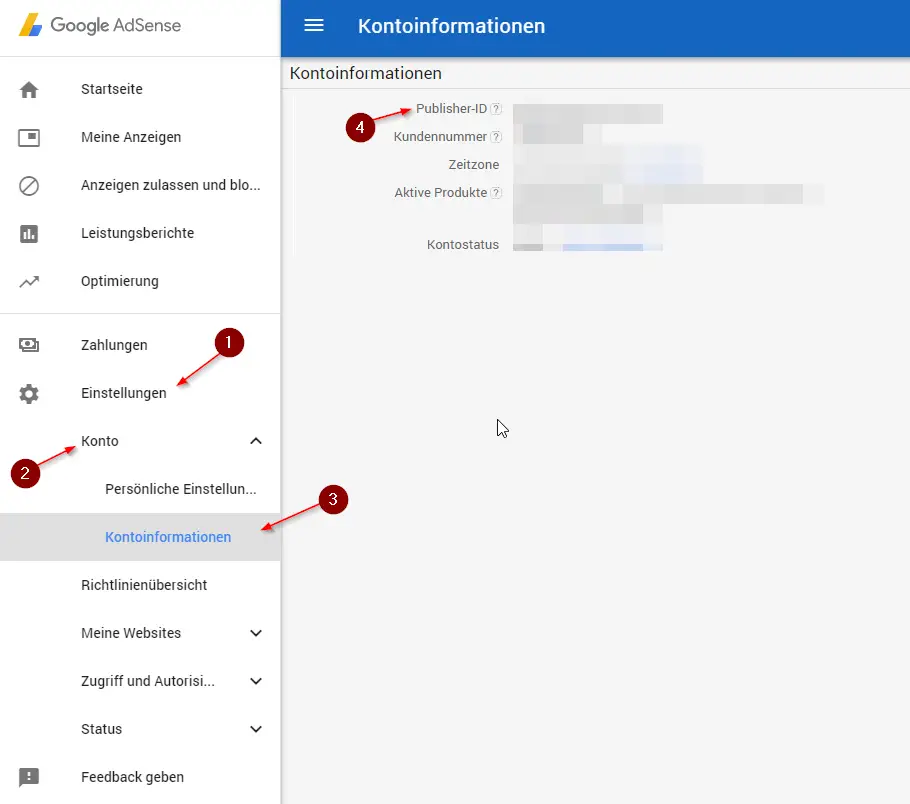Open Startseite in the sidebar
The width and height of the screenshot is (910, 804).
[140, 89]
